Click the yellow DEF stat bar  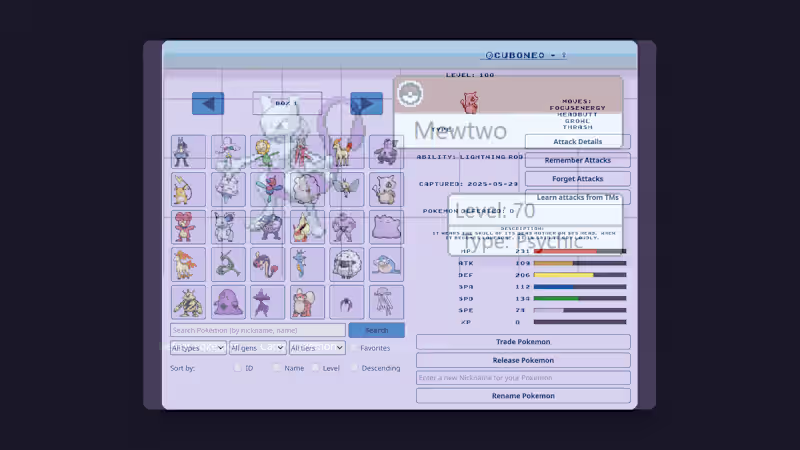tap(580, 275)
